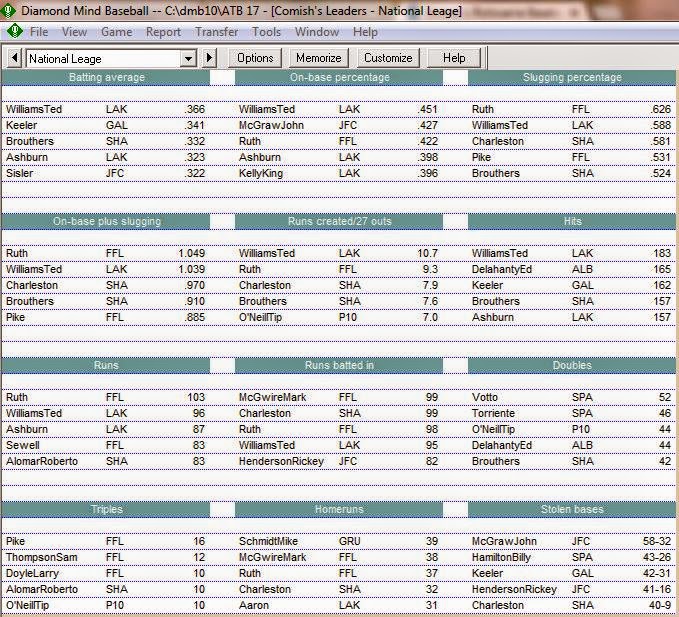Click Sisler in Batting average list
This screenshot has width=679, height=617.
(19, 174)
